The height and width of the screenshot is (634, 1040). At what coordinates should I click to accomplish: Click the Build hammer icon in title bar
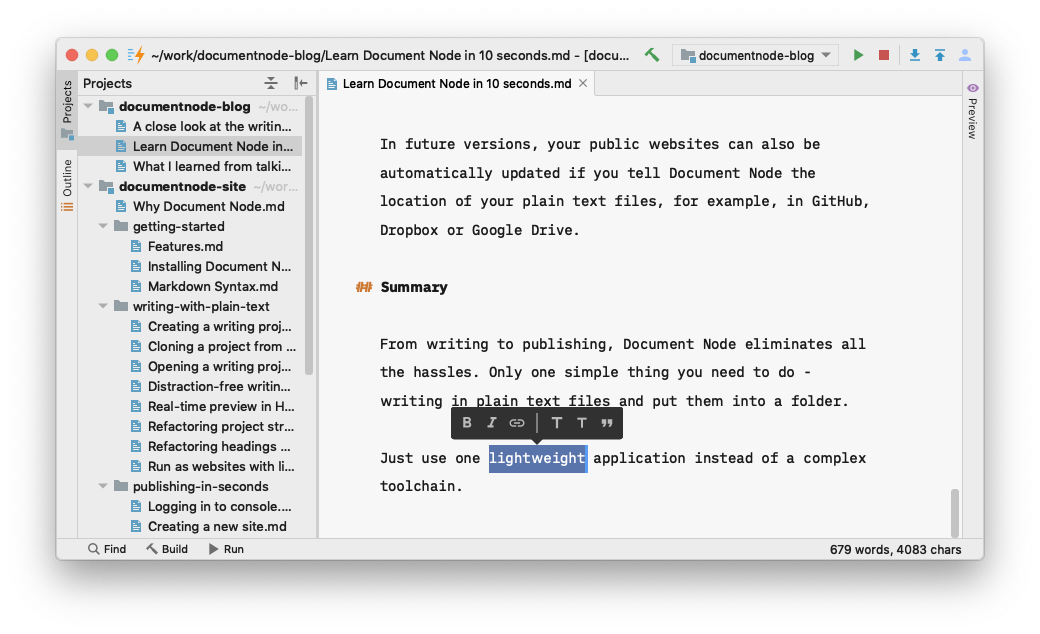[652, 55]
